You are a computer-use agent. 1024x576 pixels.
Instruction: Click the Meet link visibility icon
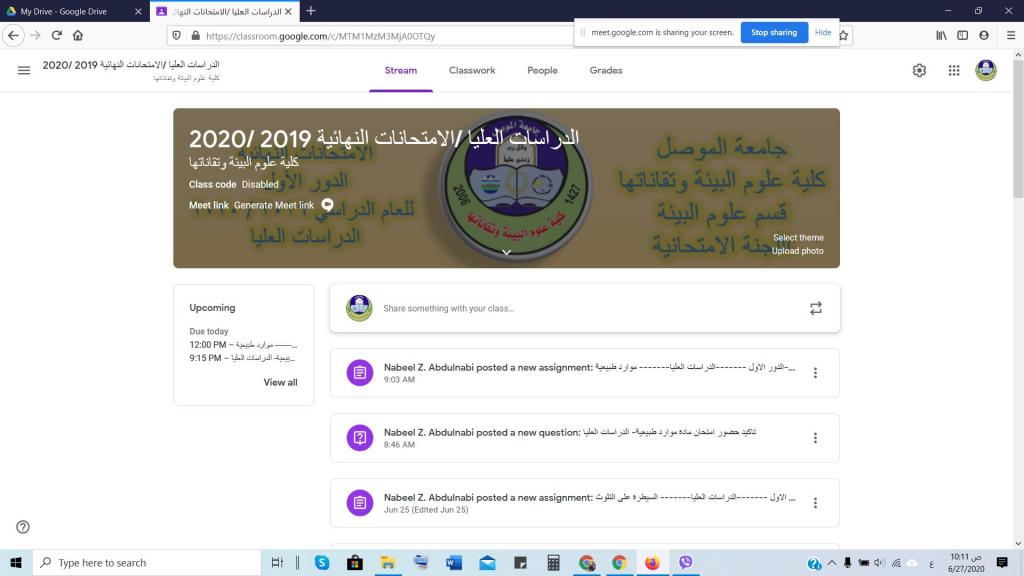point(327,205)
